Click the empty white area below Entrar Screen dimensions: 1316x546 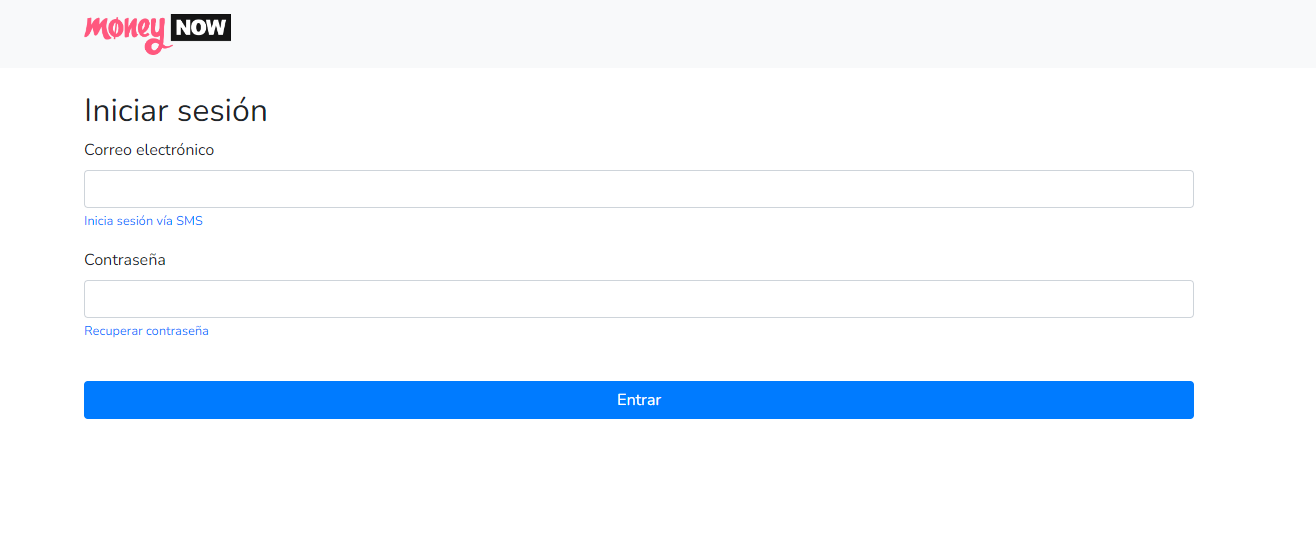[x=639, y=485]
